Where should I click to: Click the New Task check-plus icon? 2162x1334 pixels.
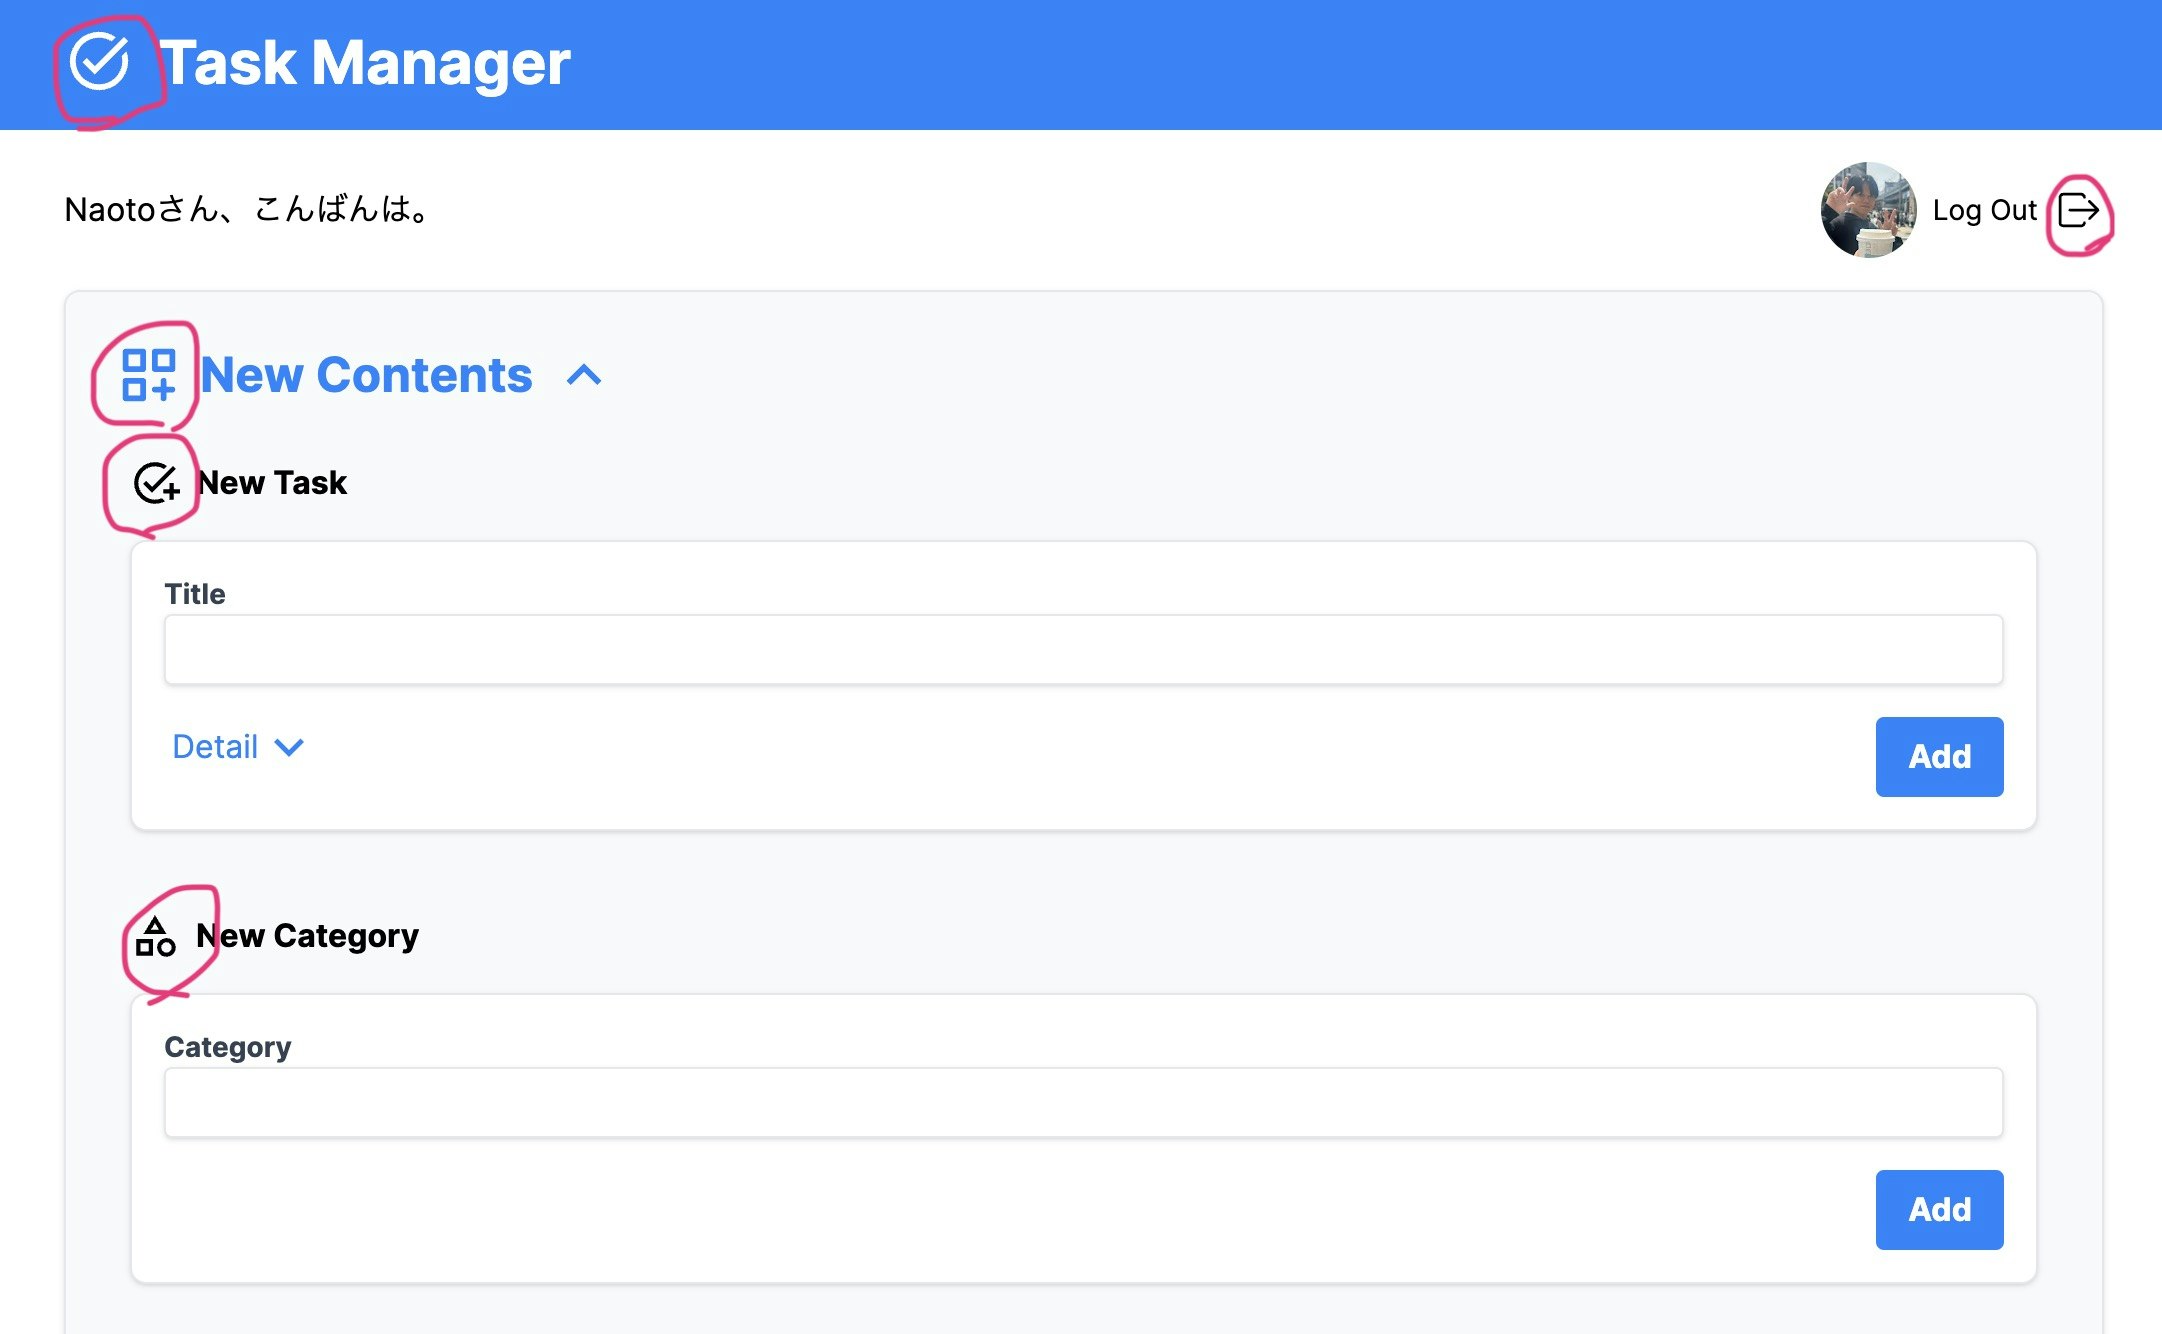pos(156,483)
